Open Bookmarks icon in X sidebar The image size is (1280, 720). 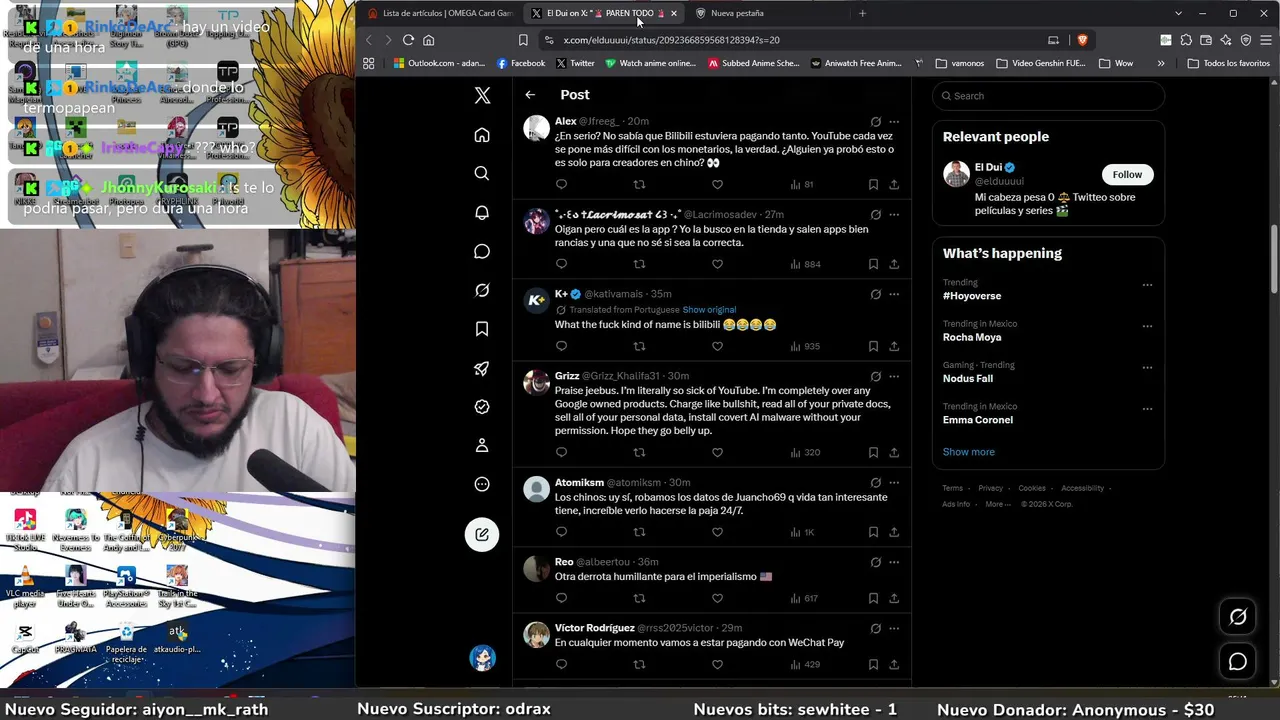pos(482,329)
